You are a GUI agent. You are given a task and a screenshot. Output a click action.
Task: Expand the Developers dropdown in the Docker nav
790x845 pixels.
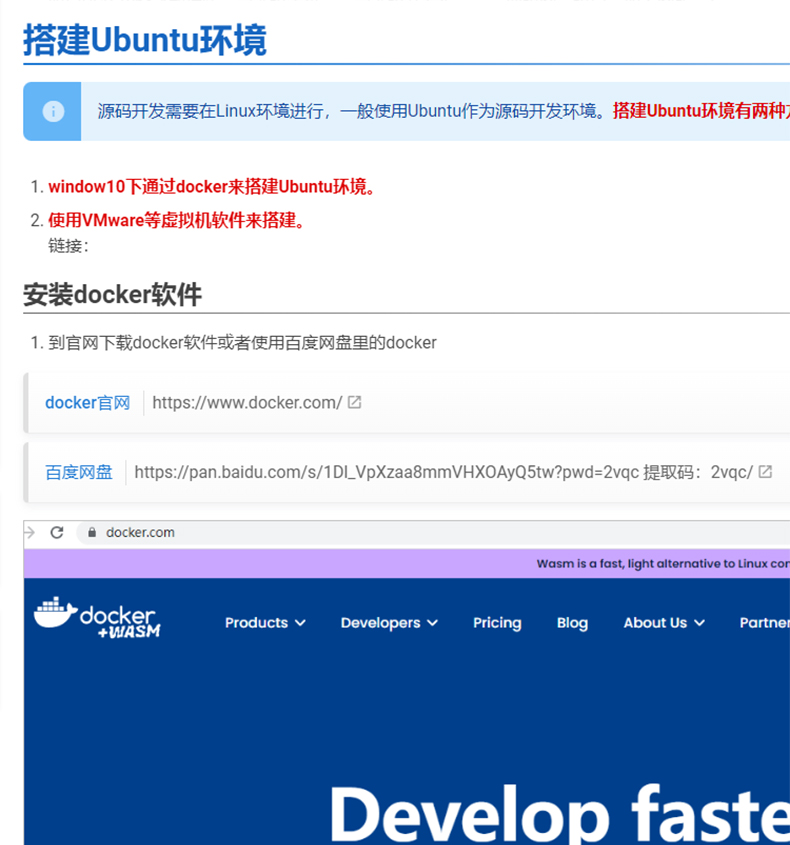(389, 622)
